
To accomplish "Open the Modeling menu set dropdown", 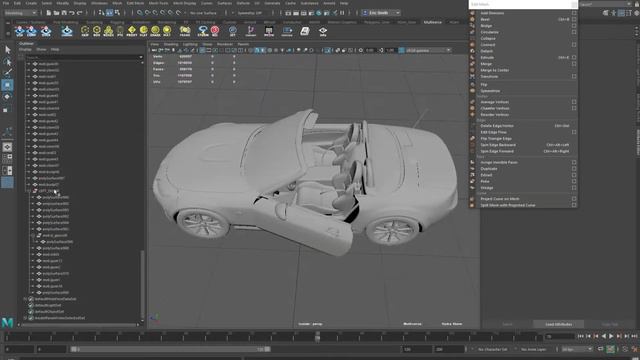I will pyautogui.click(x=20, y=13).
